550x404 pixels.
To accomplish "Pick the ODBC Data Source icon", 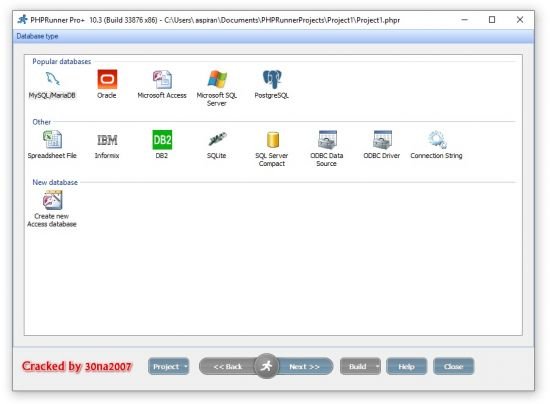I will (327, 140).
